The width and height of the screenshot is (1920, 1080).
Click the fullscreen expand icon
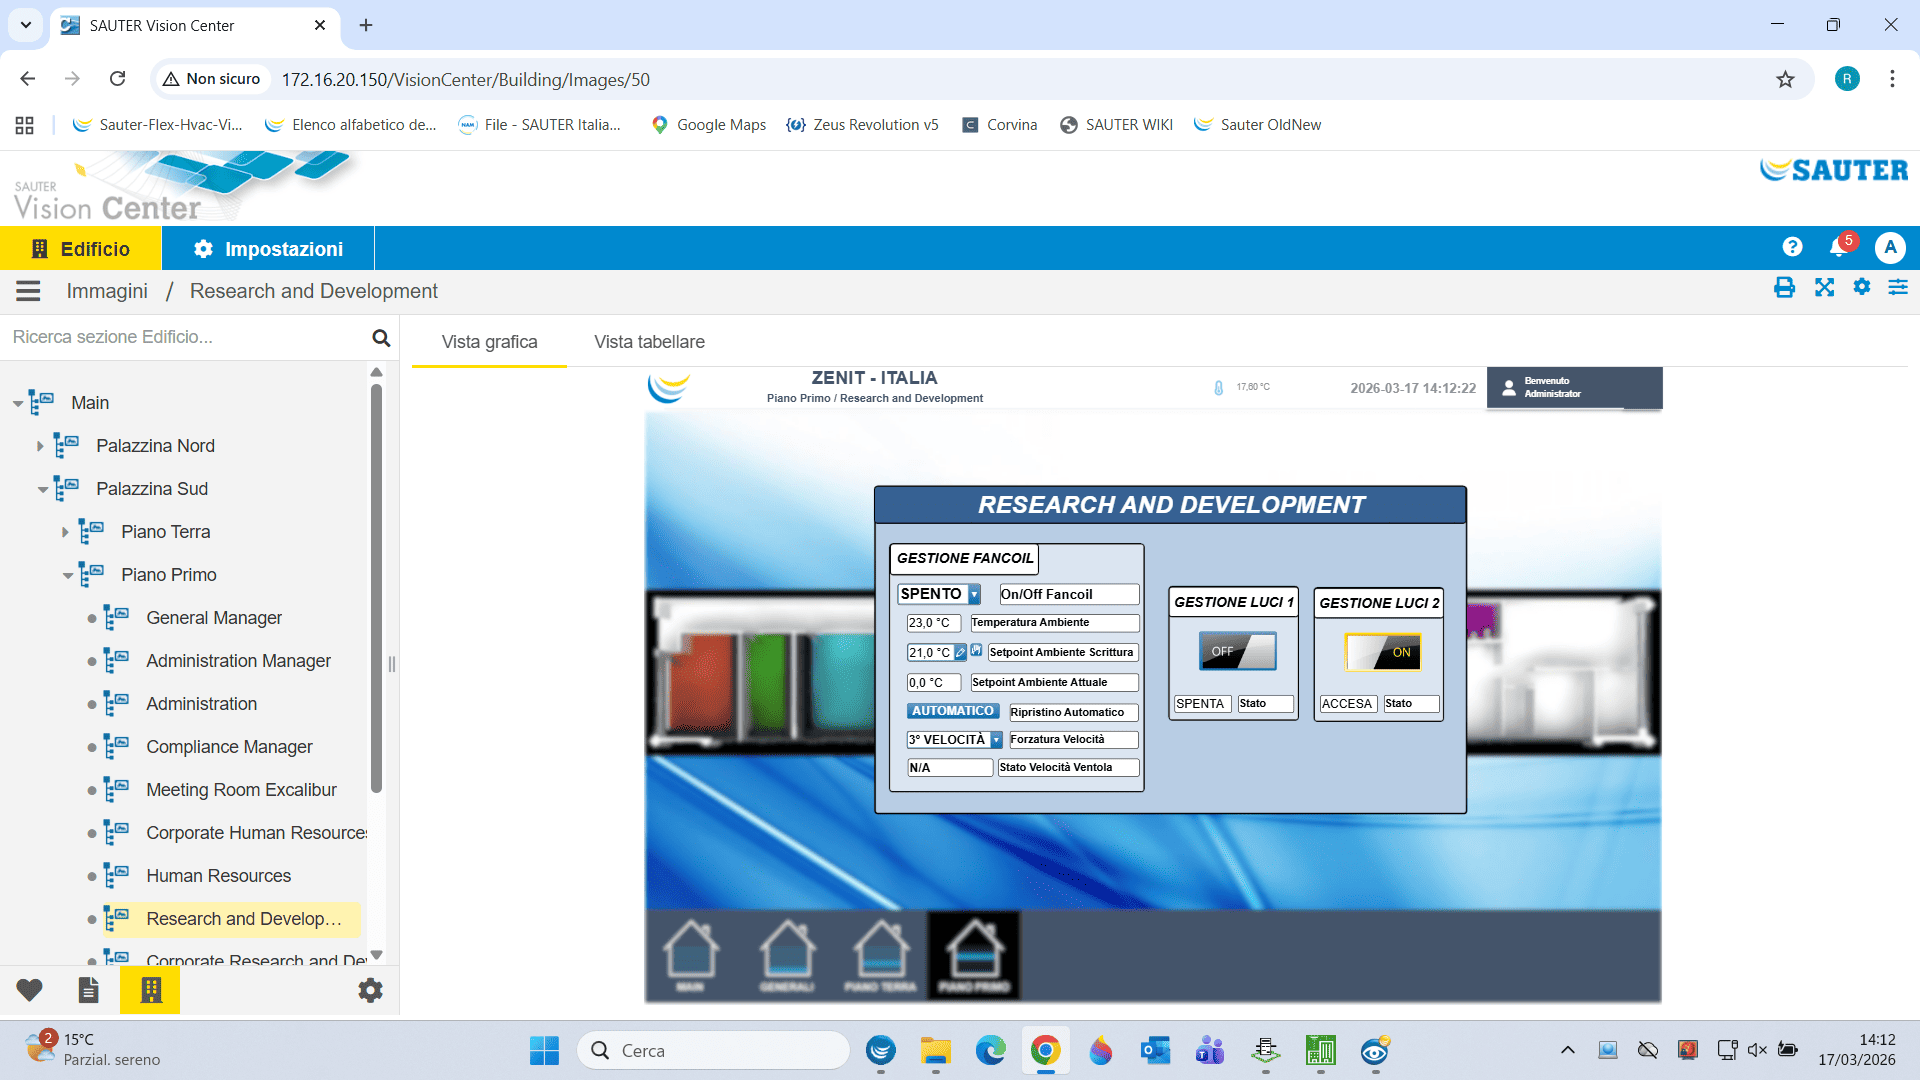coord(1824,288)
